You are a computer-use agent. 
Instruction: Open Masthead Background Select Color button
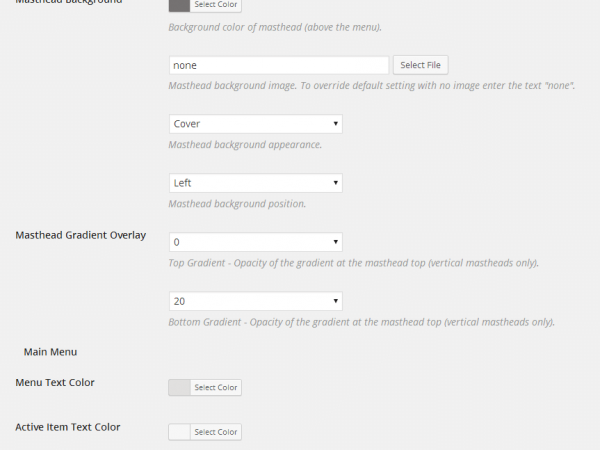(216, 5)
